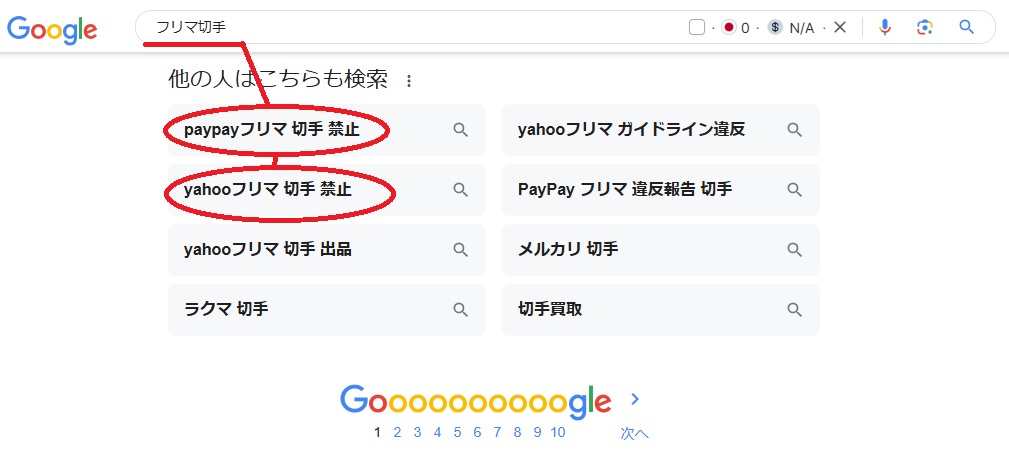Go to results page 4
This screenshot has width=1009, height=451.
437,432
